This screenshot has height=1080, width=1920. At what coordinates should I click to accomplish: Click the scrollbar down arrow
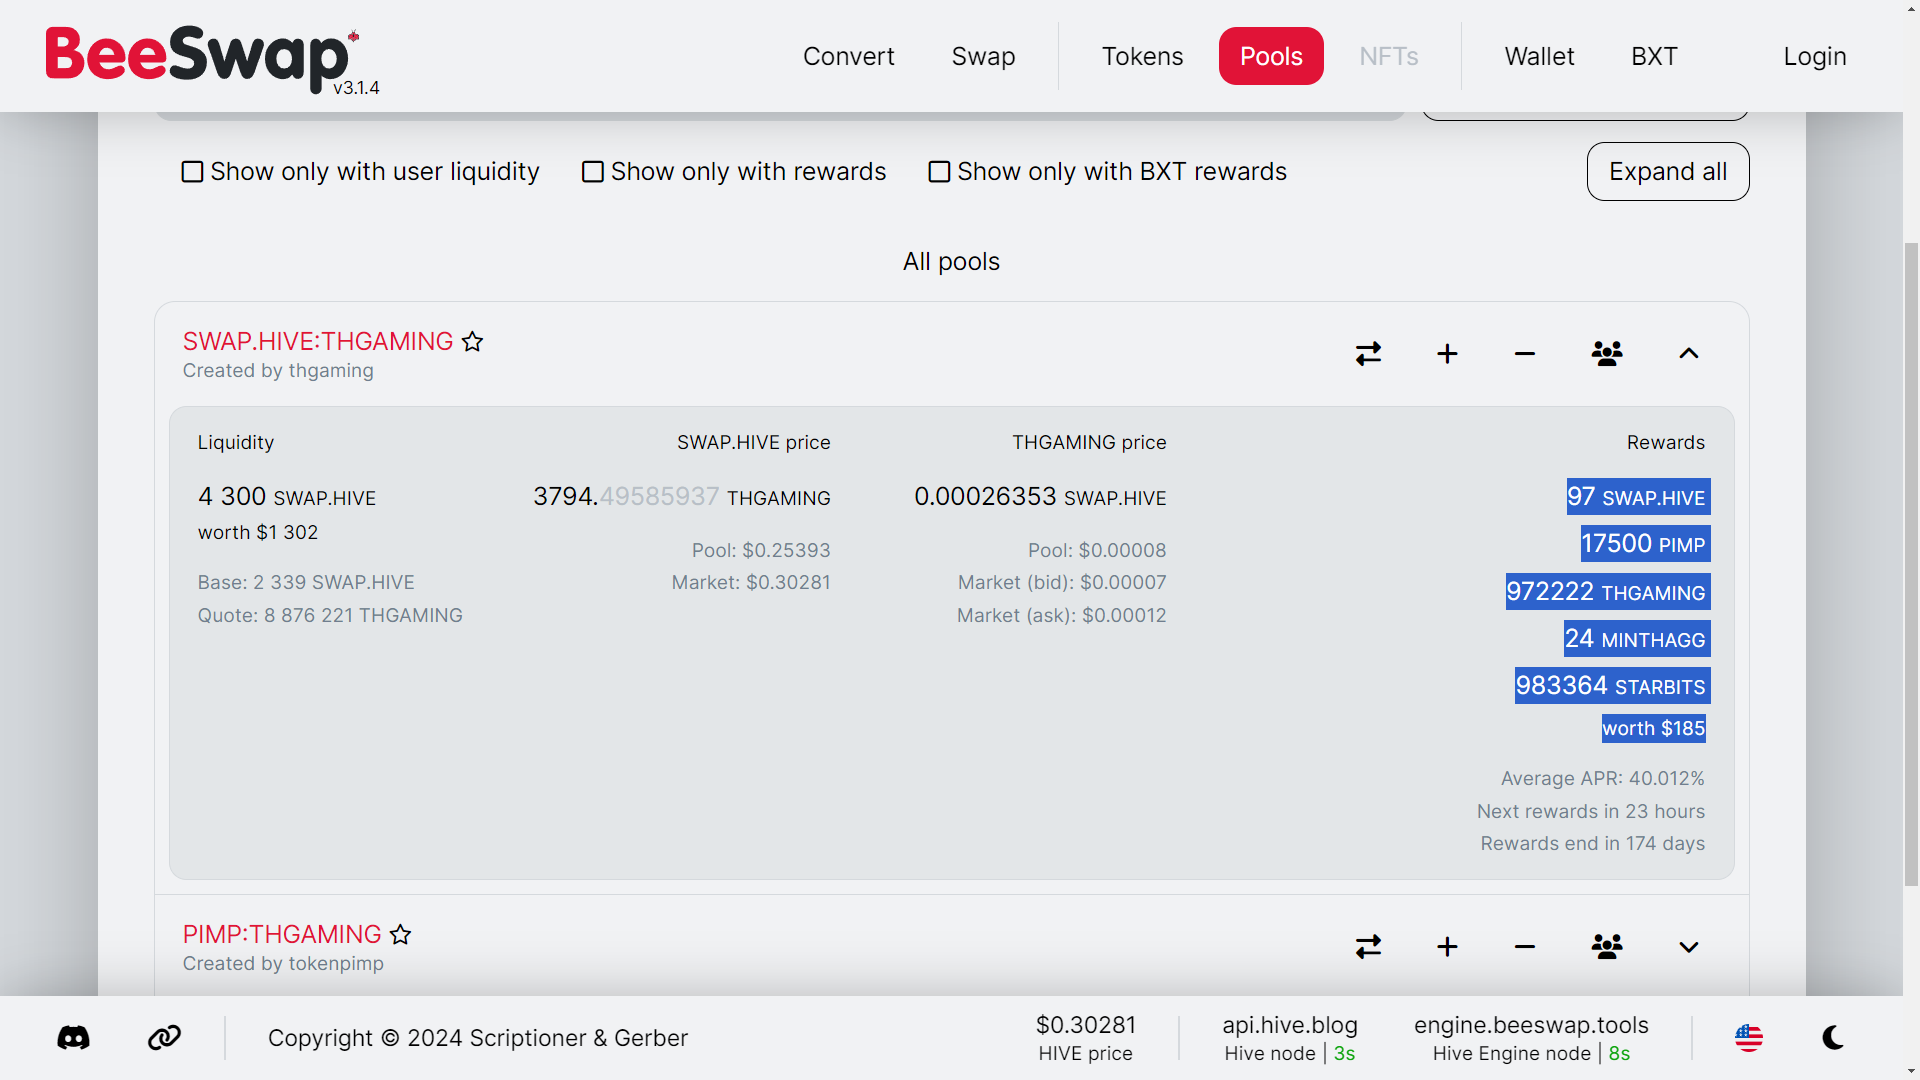[x=1911, y=1071]
